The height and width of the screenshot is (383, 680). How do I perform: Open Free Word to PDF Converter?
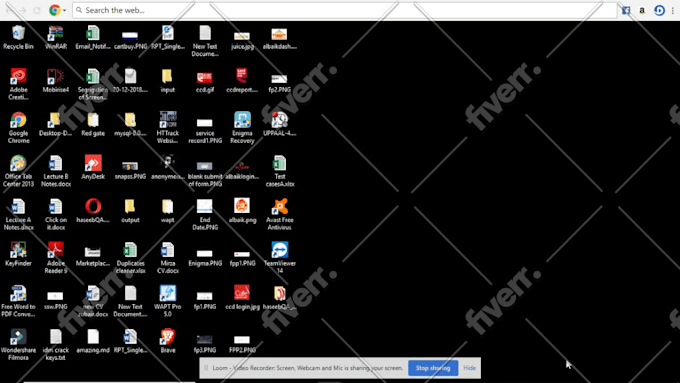18,301
